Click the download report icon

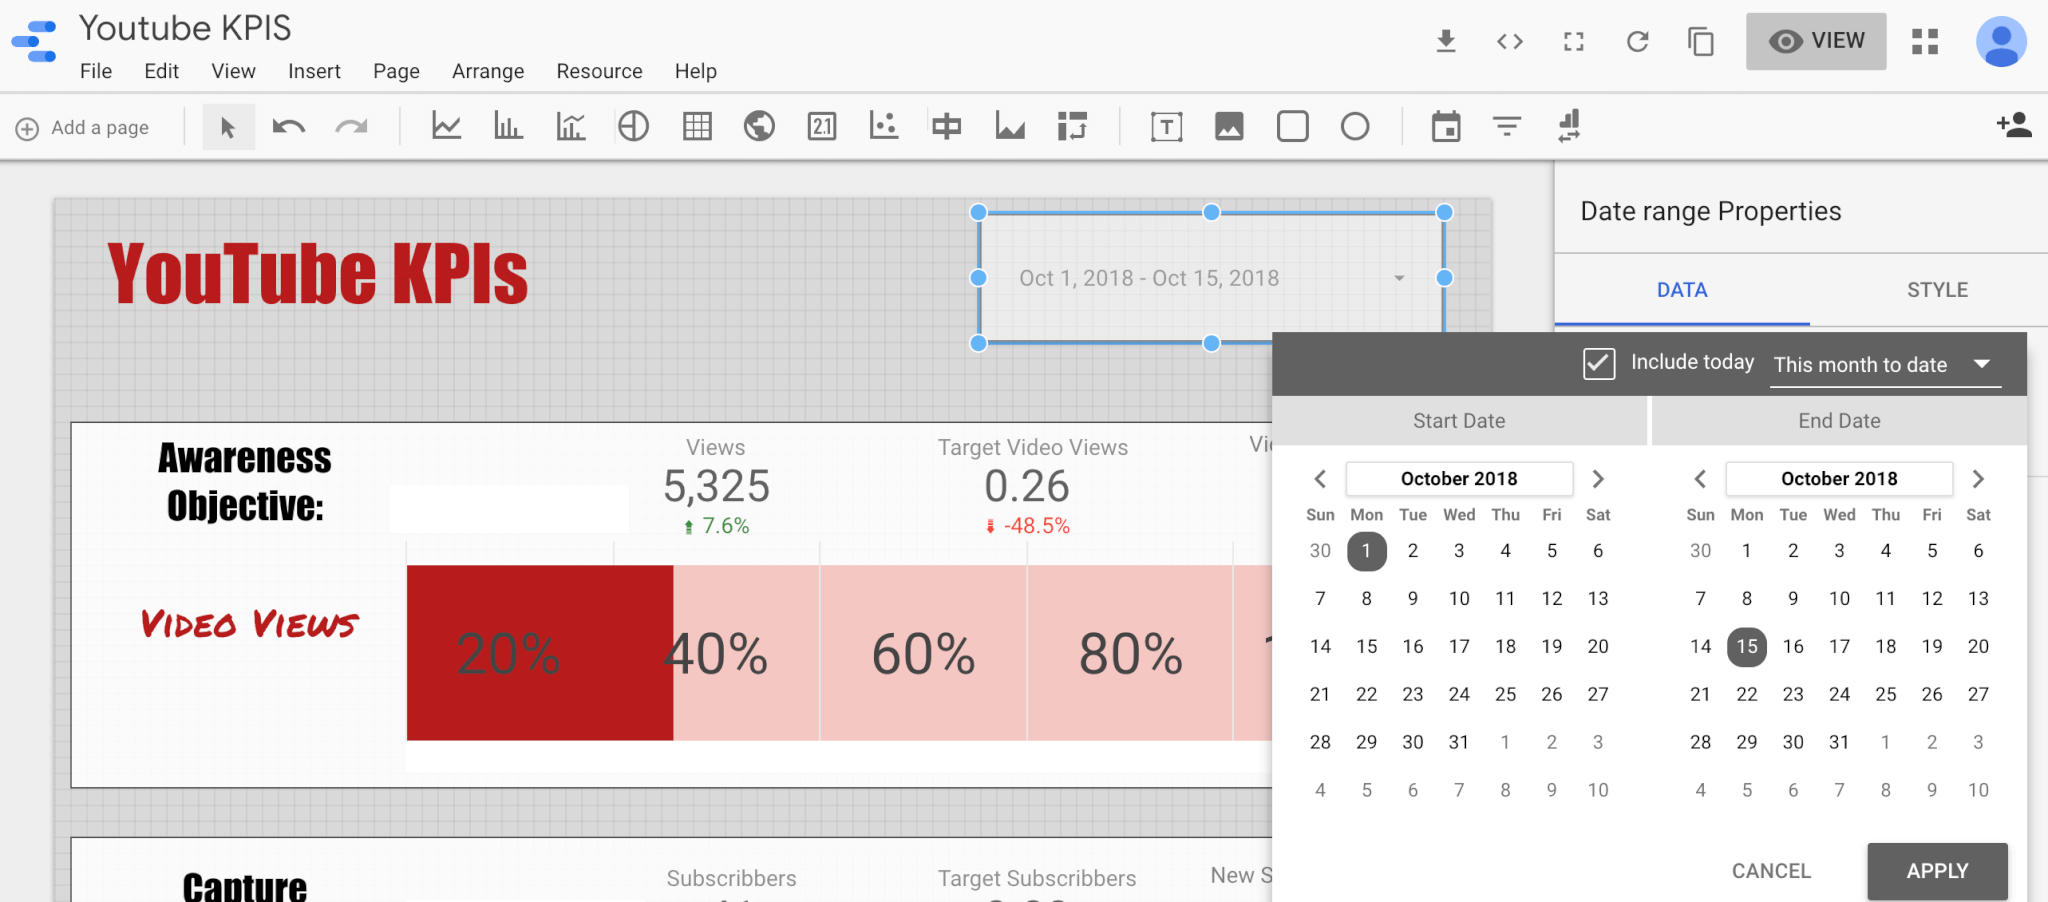coord(1446,41)
